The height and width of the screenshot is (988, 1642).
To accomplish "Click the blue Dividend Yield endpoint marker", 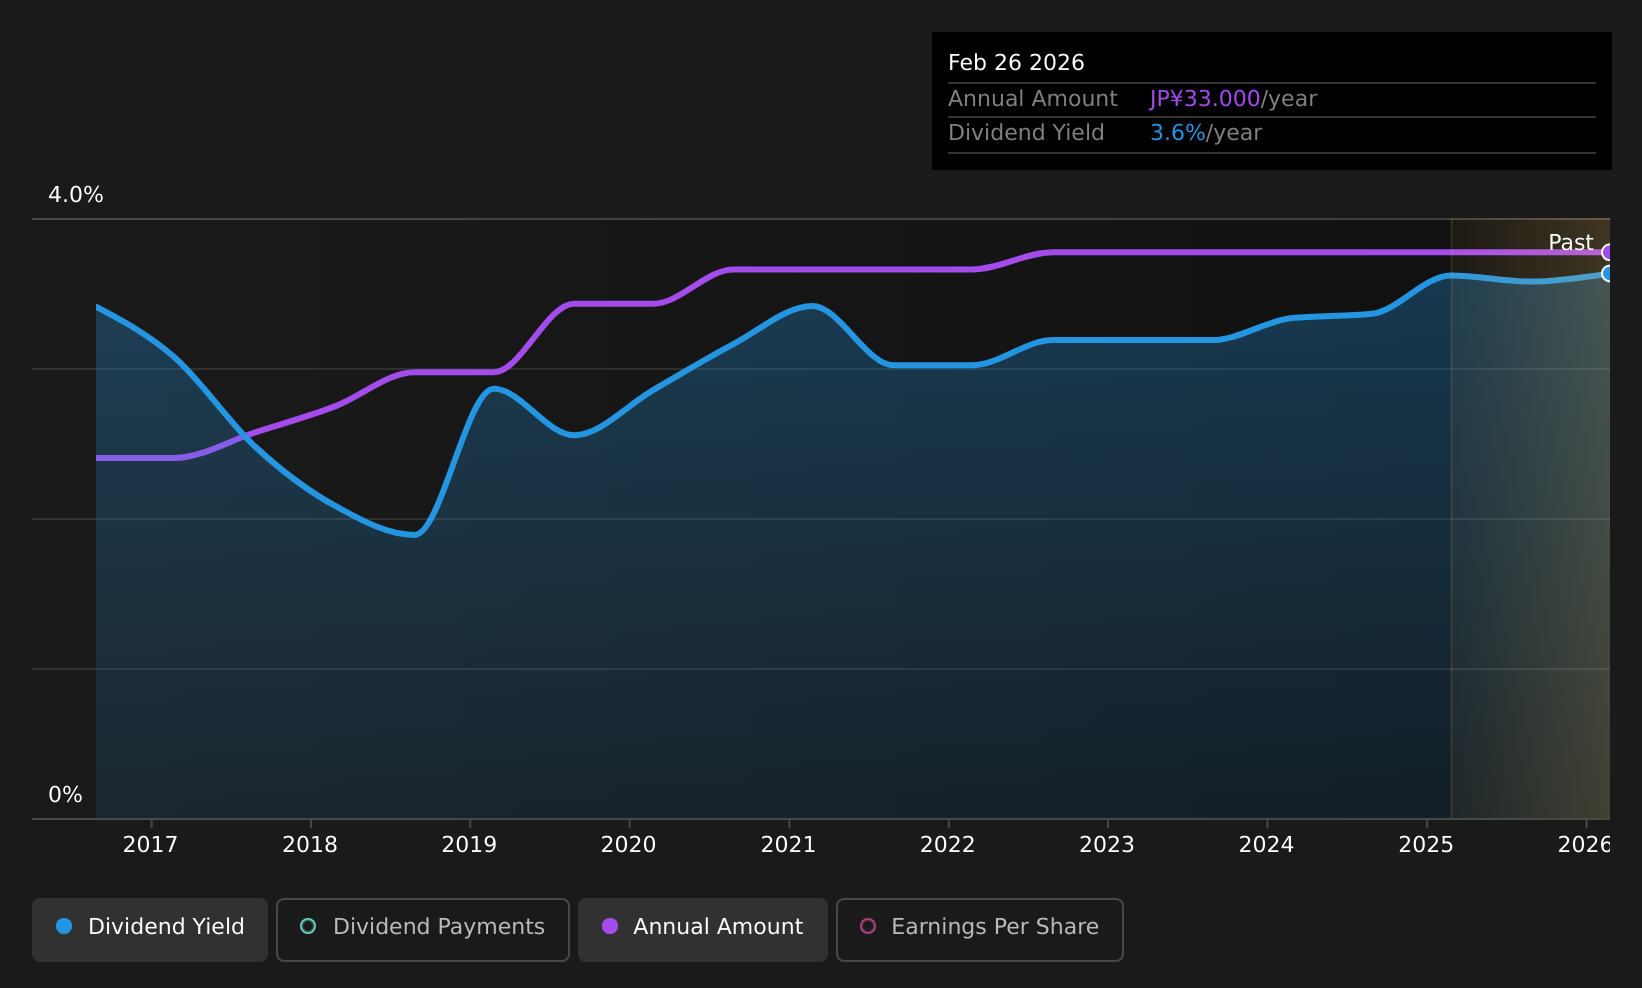I will [x=1608, y=273].
